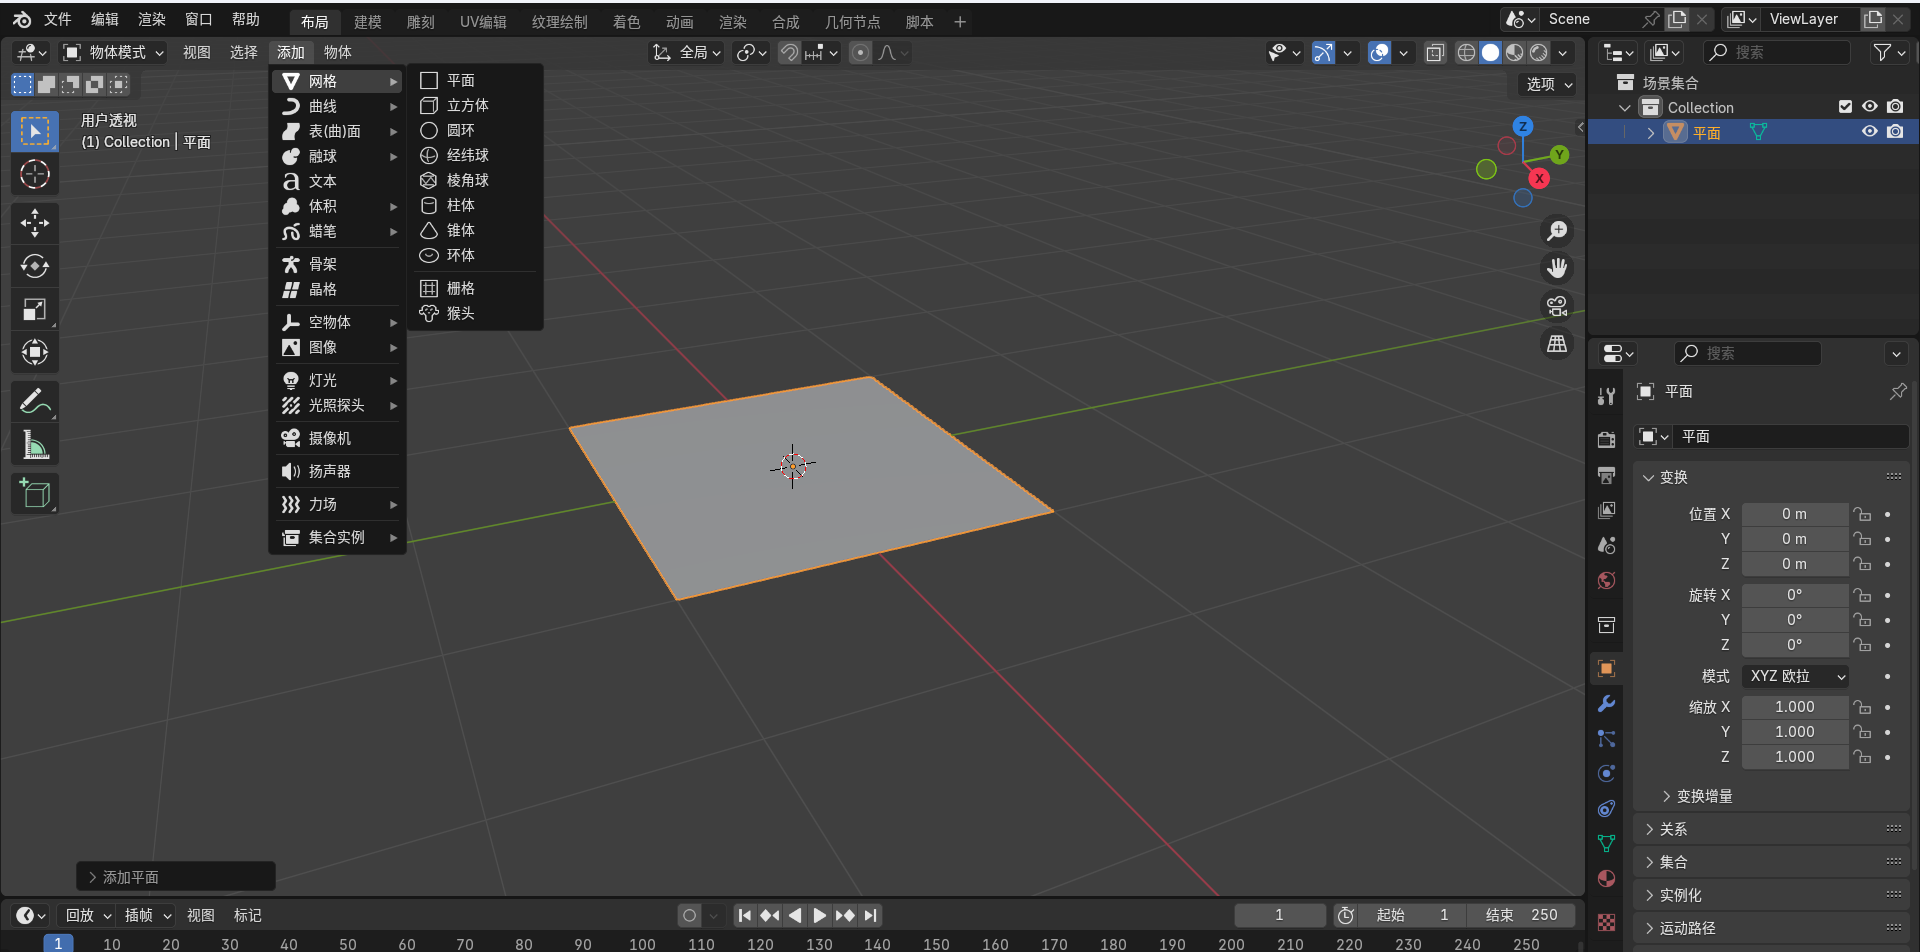The image size is (1920, 952).
Task: Add 猴头 from mesh submenu
Action: point(475,313)
